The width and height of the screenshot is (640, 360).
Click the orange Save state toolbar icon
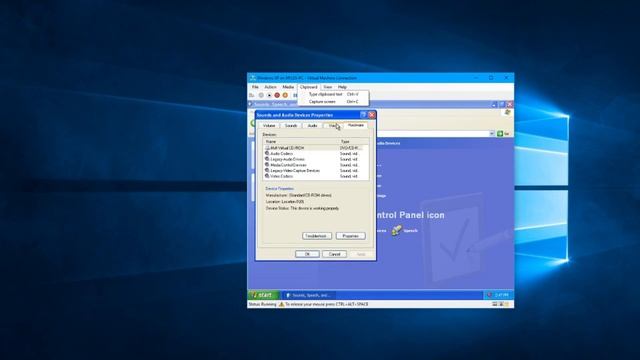pos(285,95)
